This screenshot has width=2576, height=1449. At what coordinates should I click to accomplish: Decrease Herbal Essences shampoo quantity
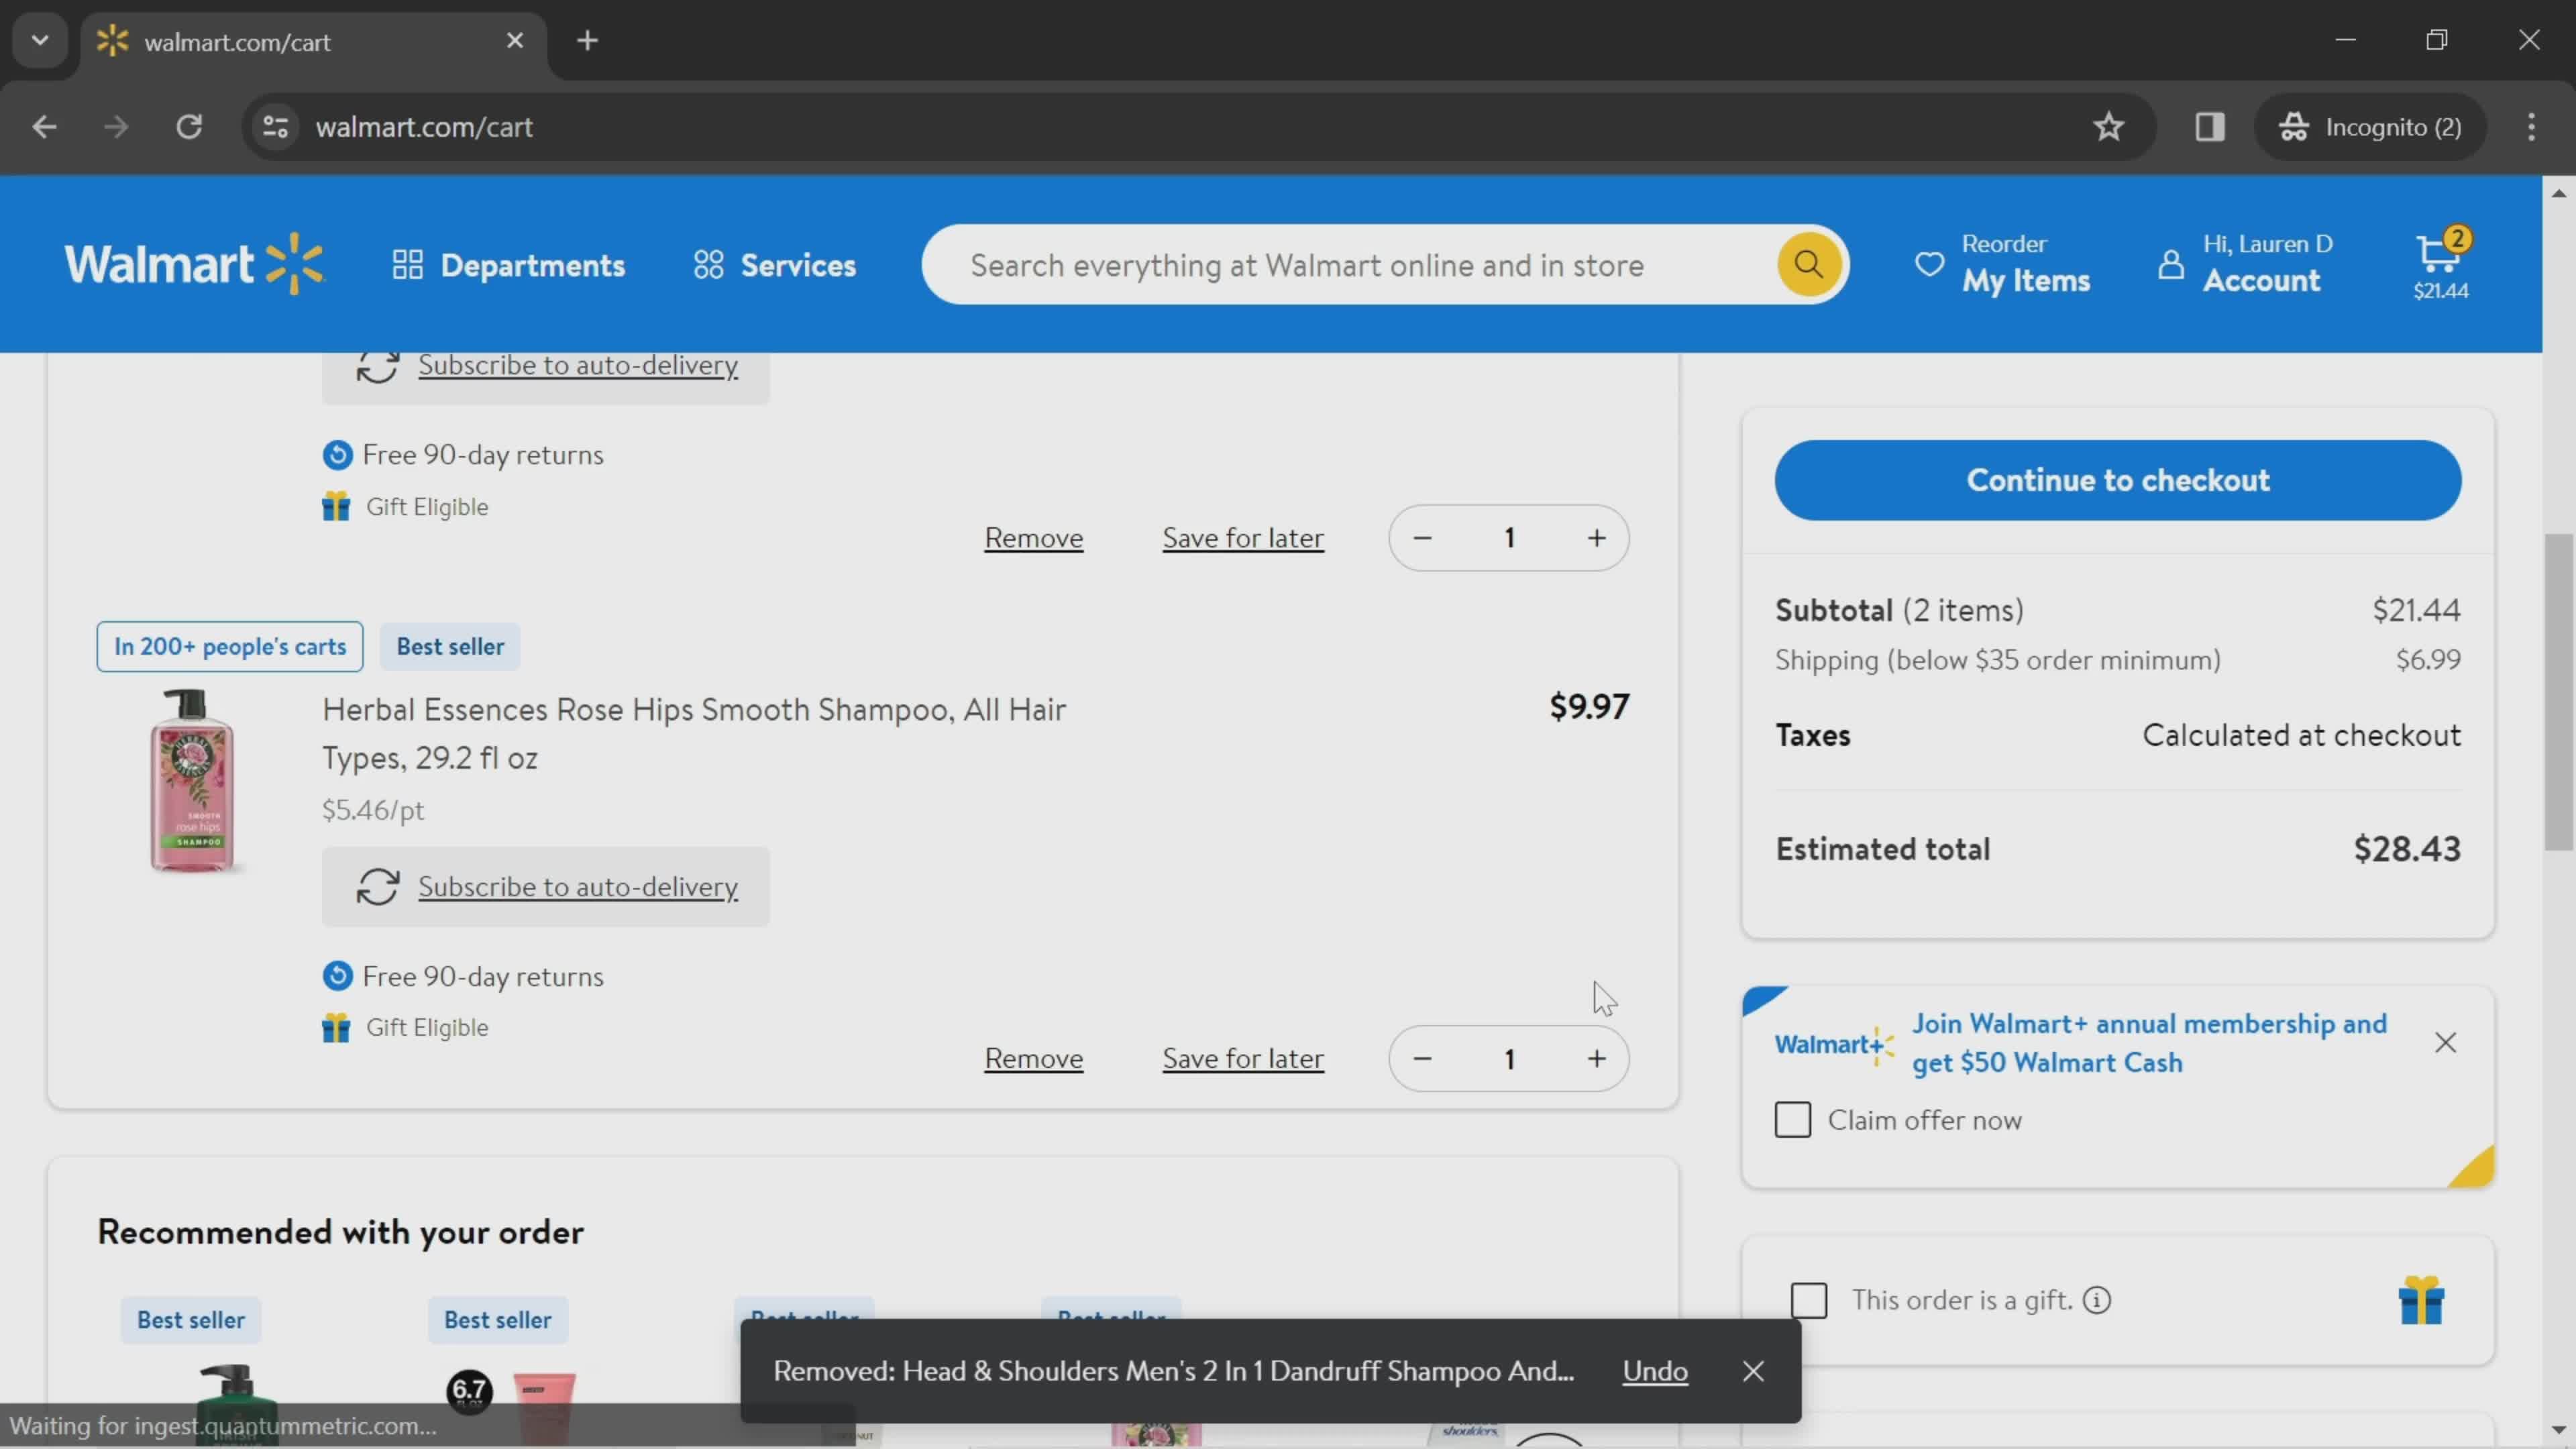1422,1059
